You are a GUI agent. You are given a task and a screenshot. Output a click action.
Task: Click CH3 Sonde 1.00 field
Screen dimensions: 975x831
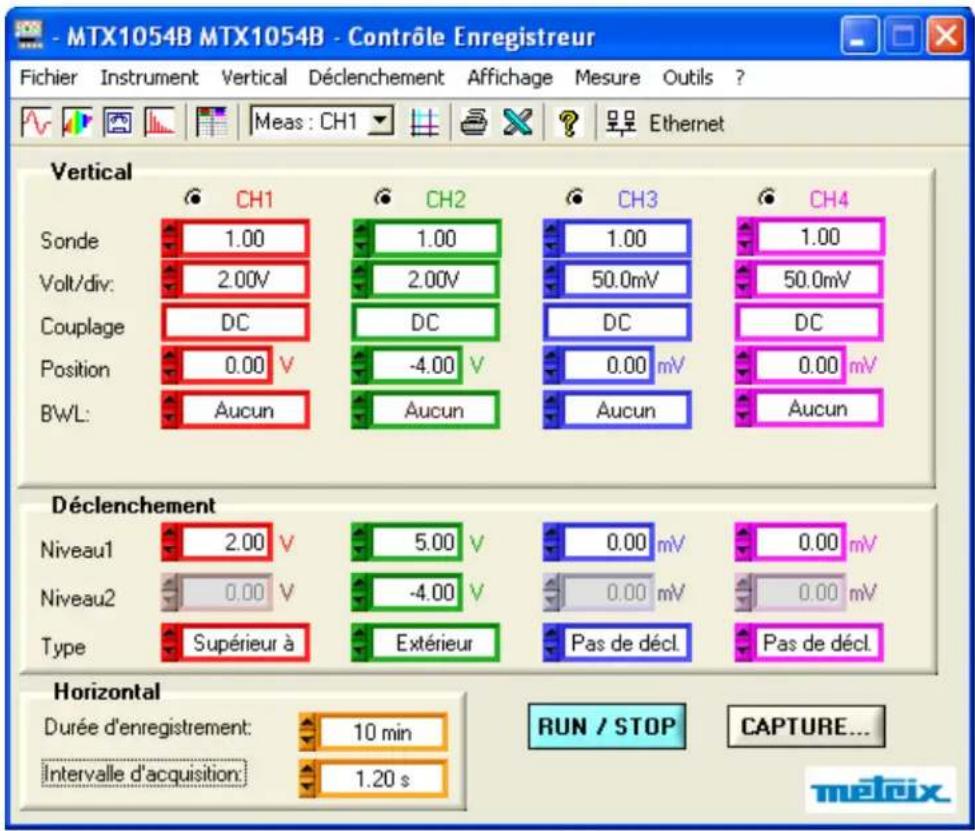pos(626,239)
